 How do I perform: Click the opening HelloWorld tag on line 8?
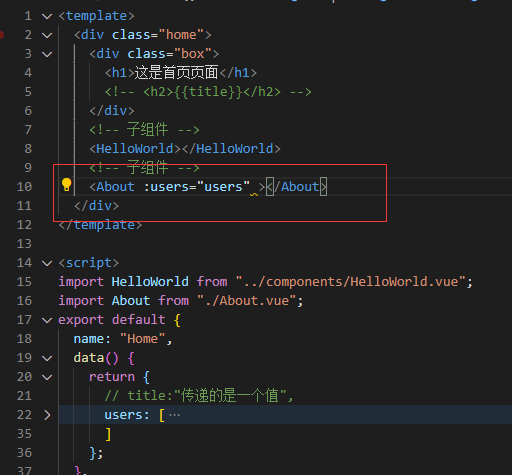[x=135, y=149]
